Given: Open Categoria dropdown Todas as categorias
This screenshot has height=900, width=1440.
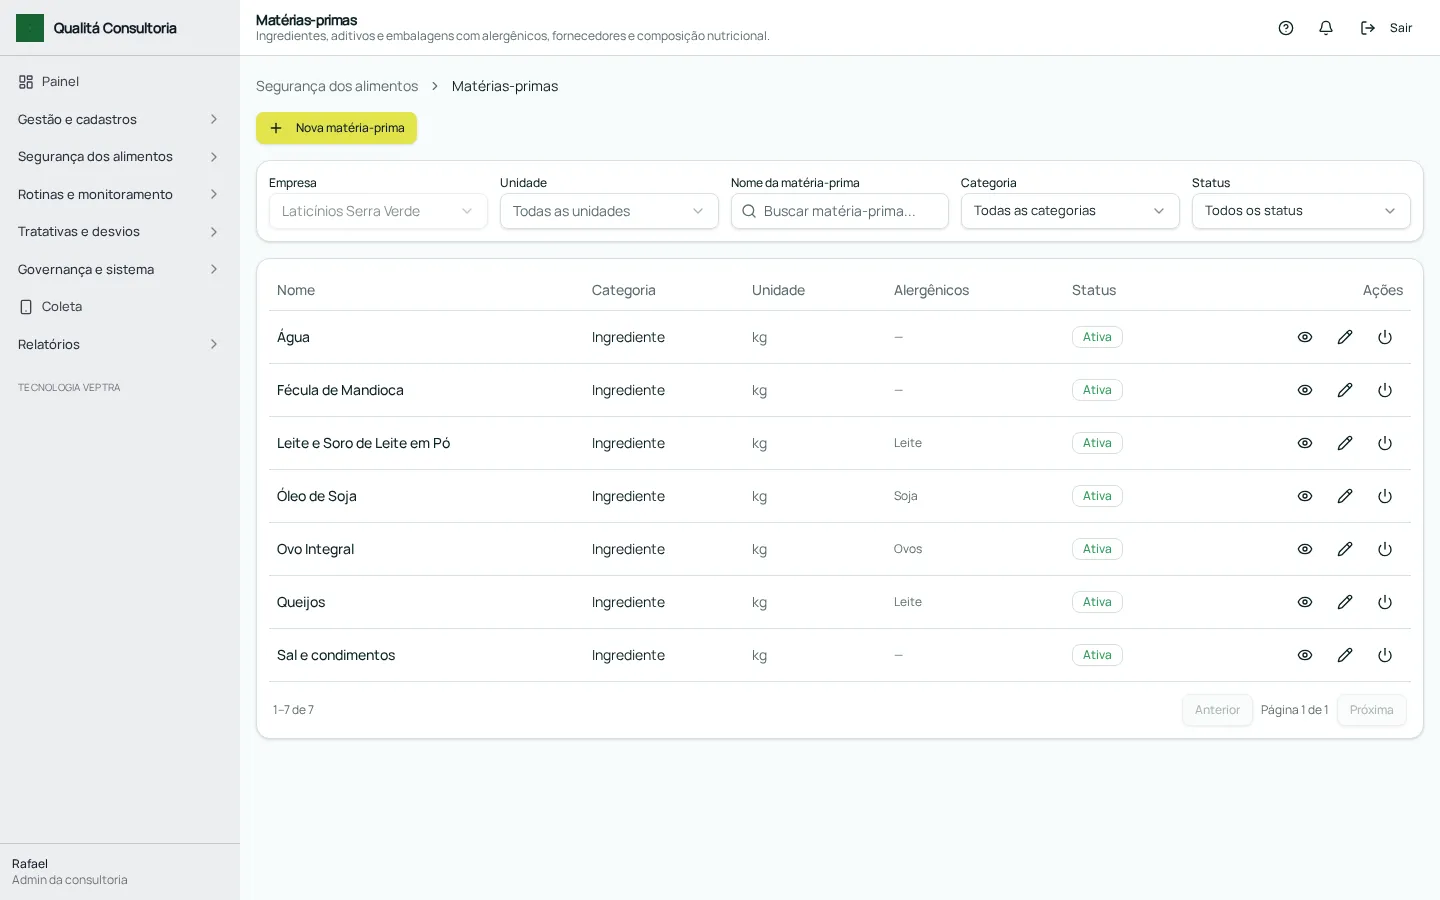Looking at the screenshot, I should click(x=1070, y=211).
